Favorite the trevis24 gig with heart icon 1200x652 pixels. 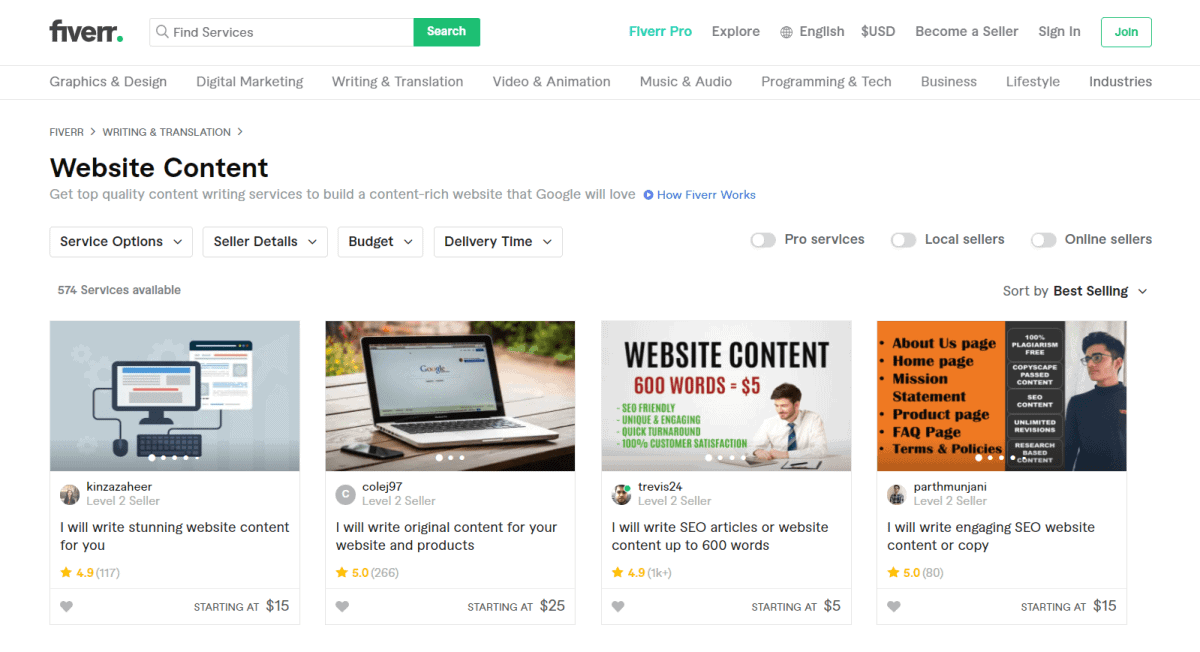click(618, 606)
